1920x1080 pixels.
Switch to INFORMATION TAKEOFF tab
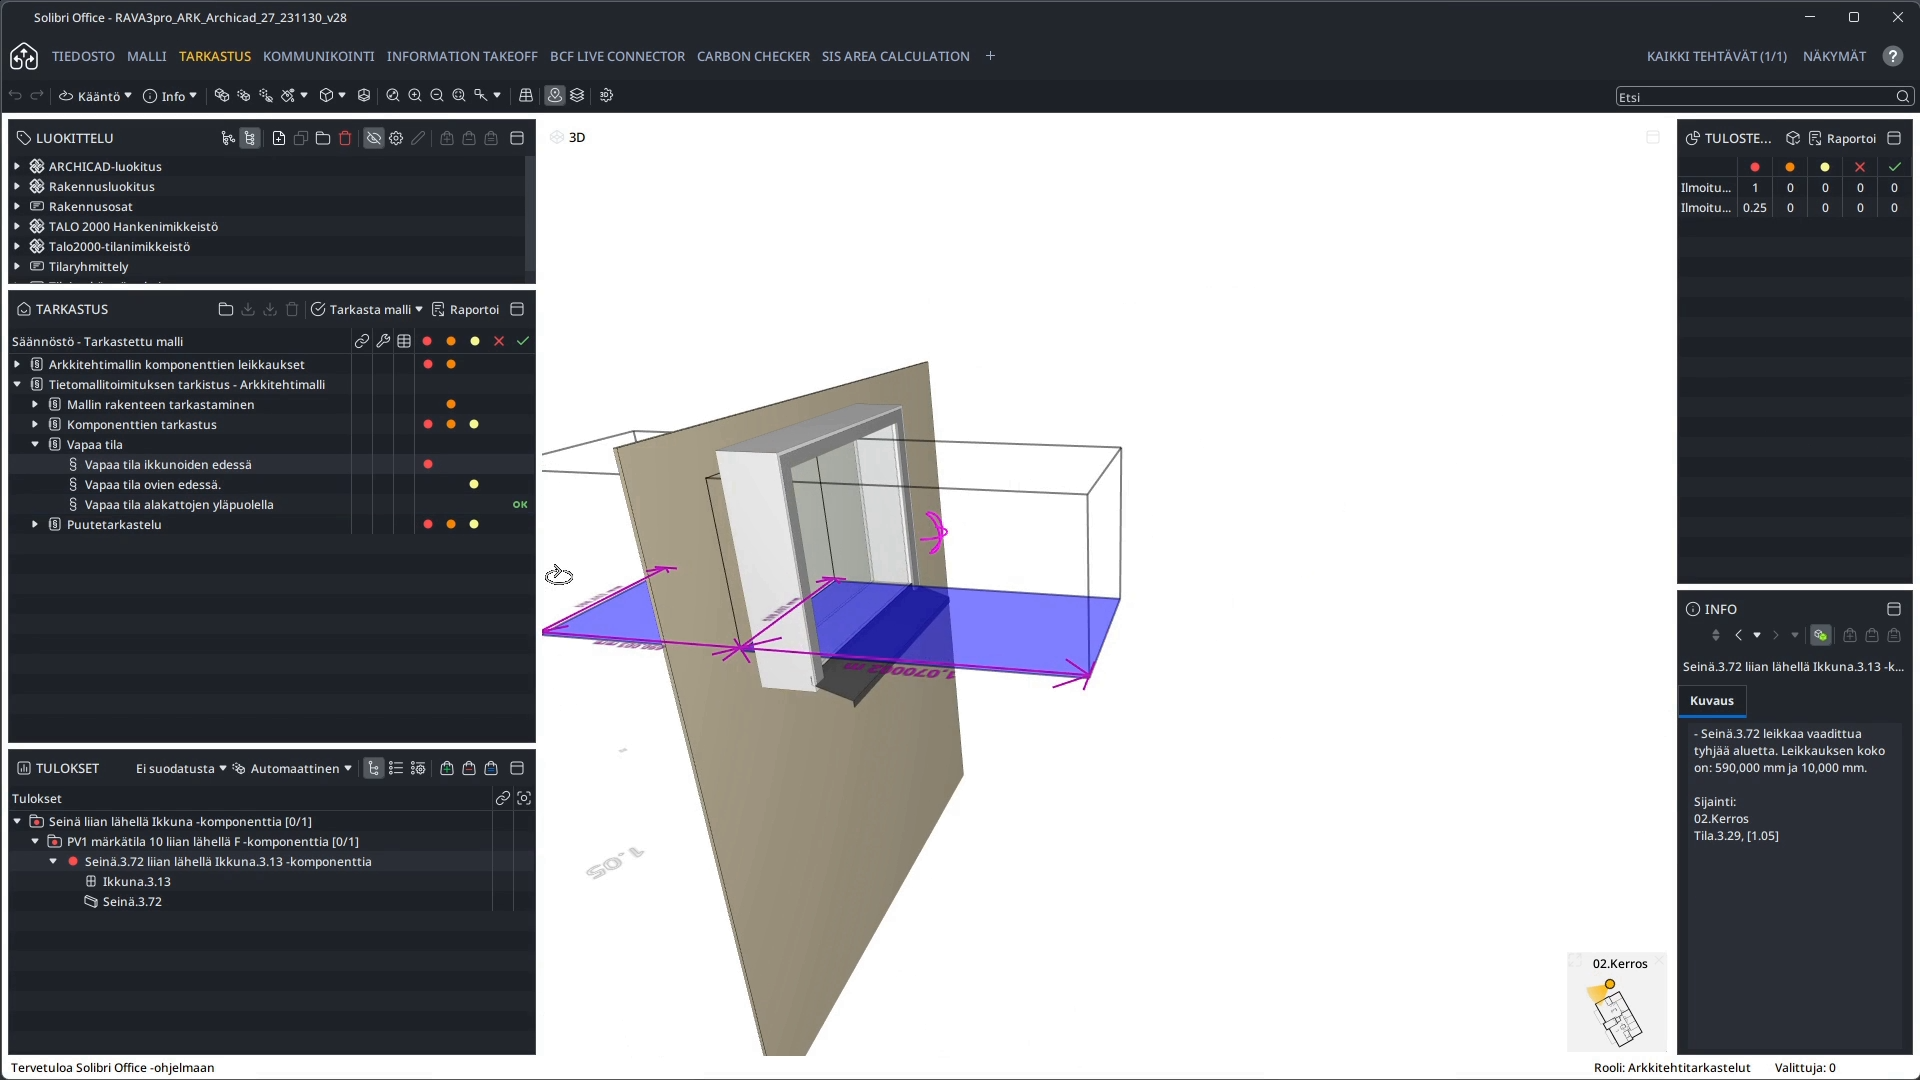click(462, 56)
